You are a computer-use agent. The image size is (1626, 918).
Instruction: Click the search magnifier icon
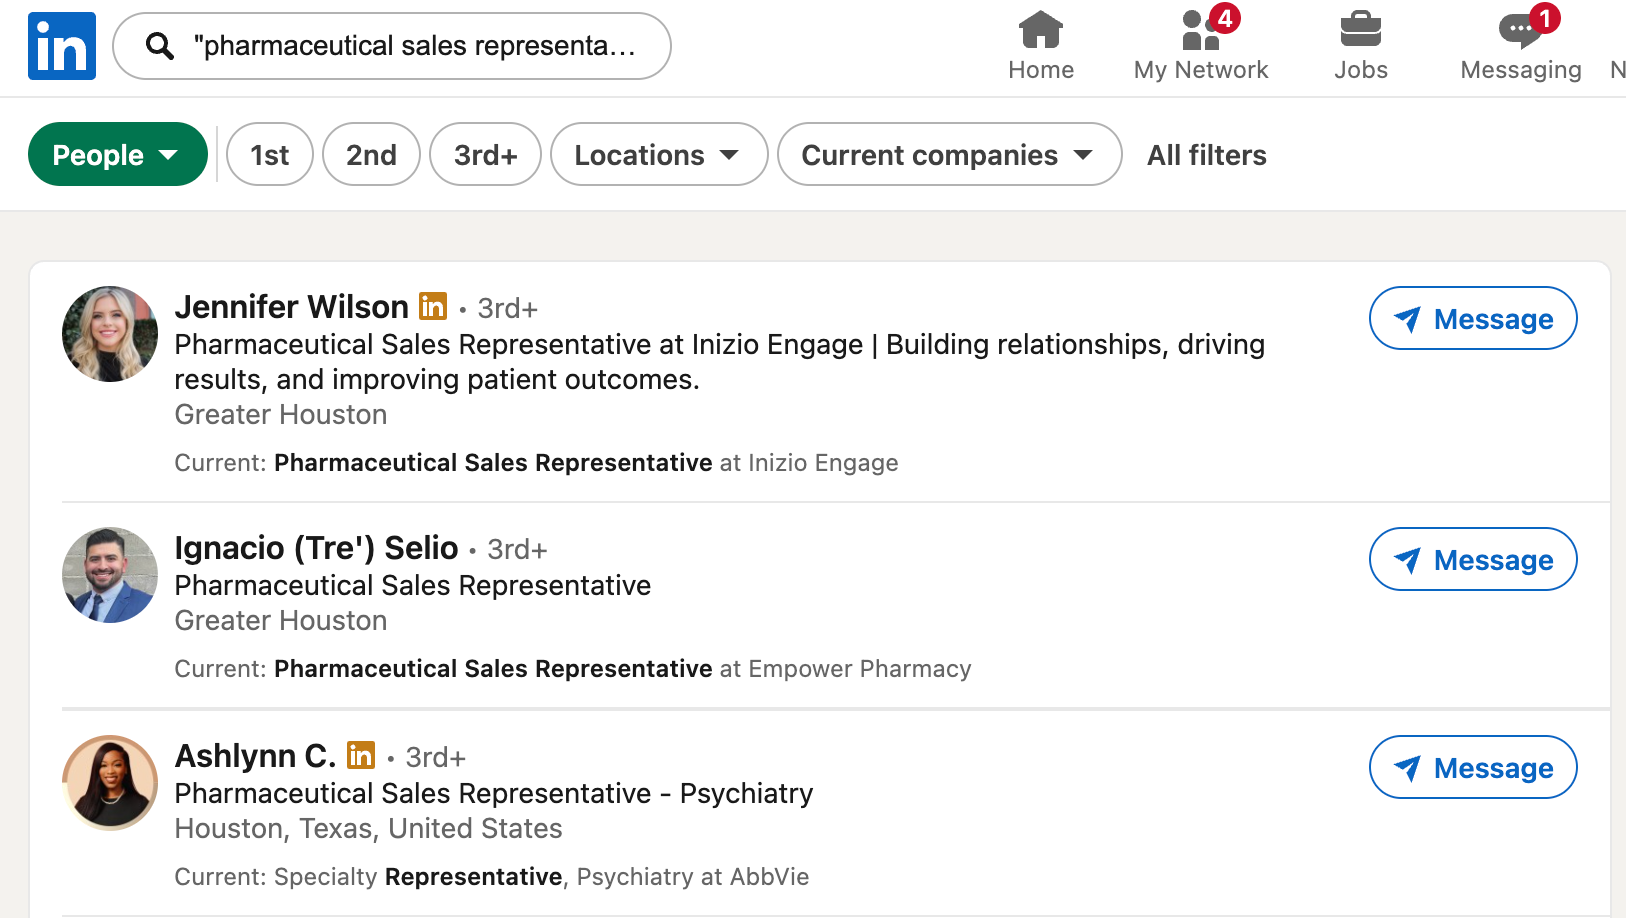pos(160,46)
